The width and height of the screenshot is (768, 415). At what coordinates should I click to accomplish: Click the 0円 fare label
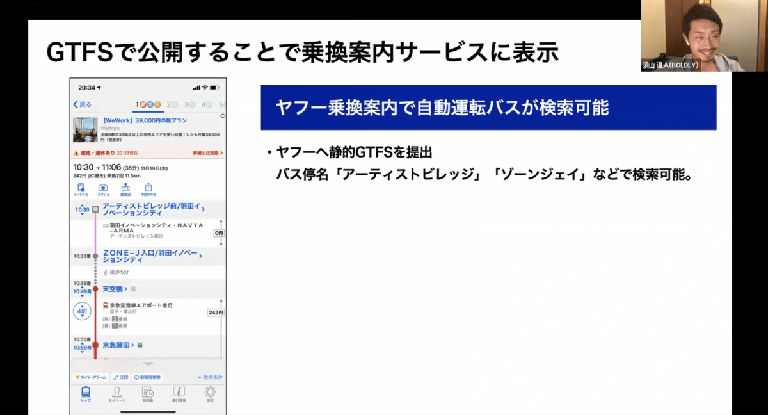click(218, 233)
